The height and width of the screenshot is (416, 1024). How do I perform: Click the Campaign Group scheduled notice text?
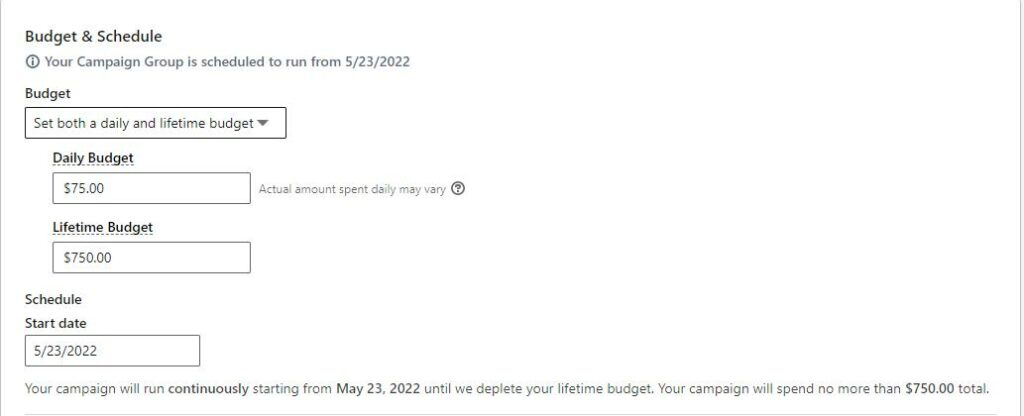coord(227,62)
